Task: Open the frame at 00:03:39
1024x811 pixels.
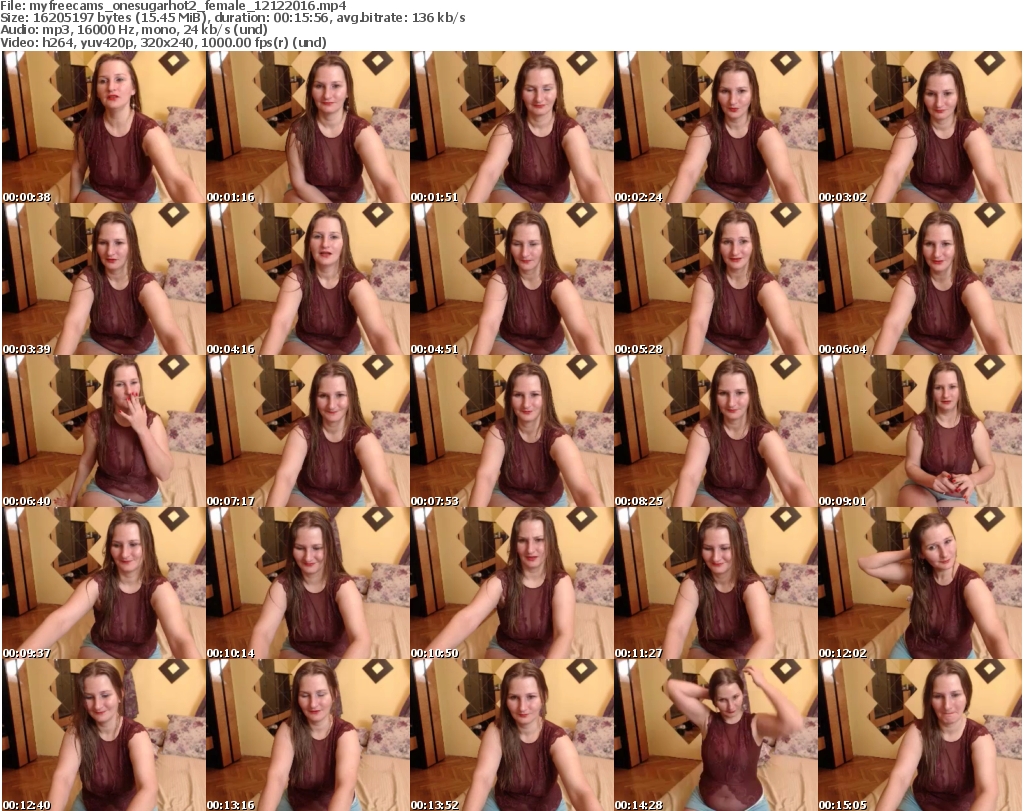Action: [104, 279]
